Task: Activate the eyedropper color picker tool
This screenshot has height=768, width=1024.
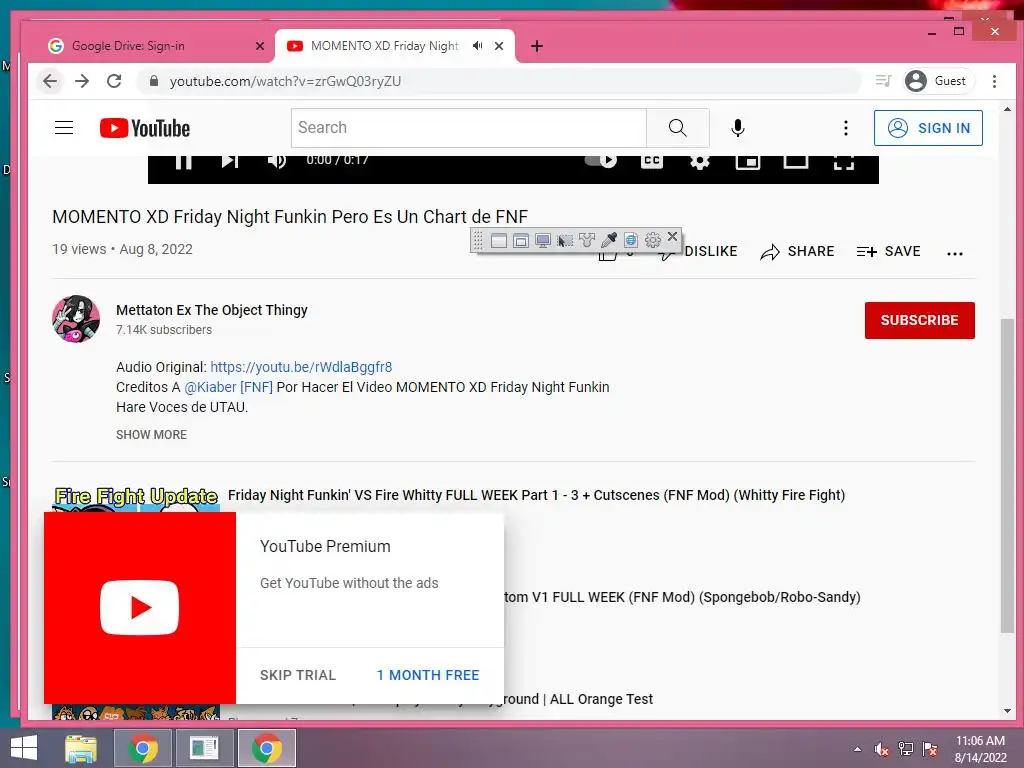Action: pyautogui.click(x=609, y=240)
